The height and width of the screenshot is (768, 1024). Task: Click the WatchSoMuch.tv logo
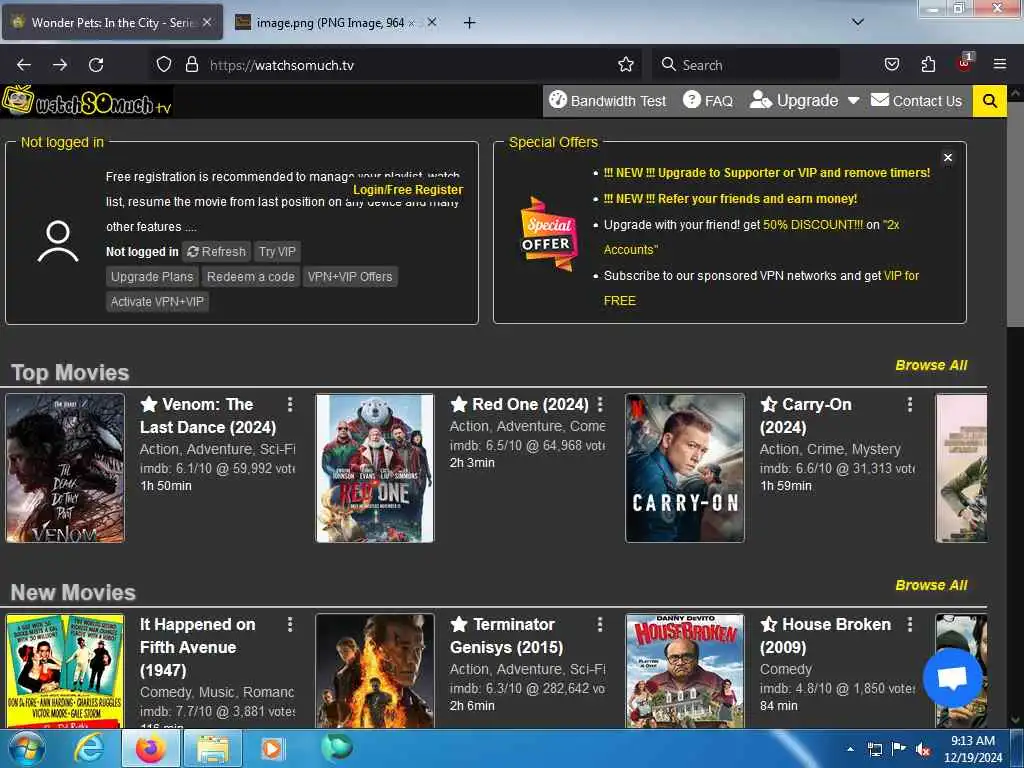coord(87,101)
